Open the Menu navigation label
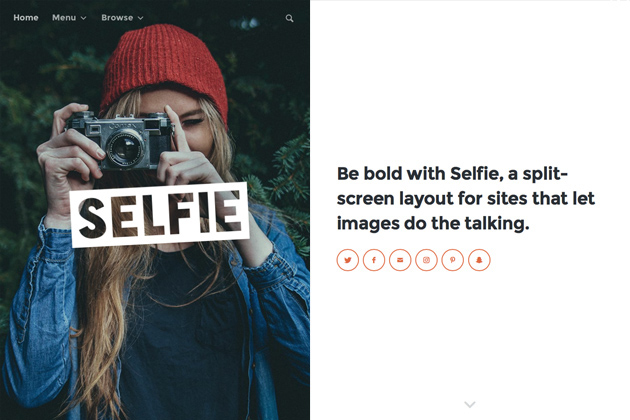This screenshot has width=630, height=420. click(x=64, y=18)
